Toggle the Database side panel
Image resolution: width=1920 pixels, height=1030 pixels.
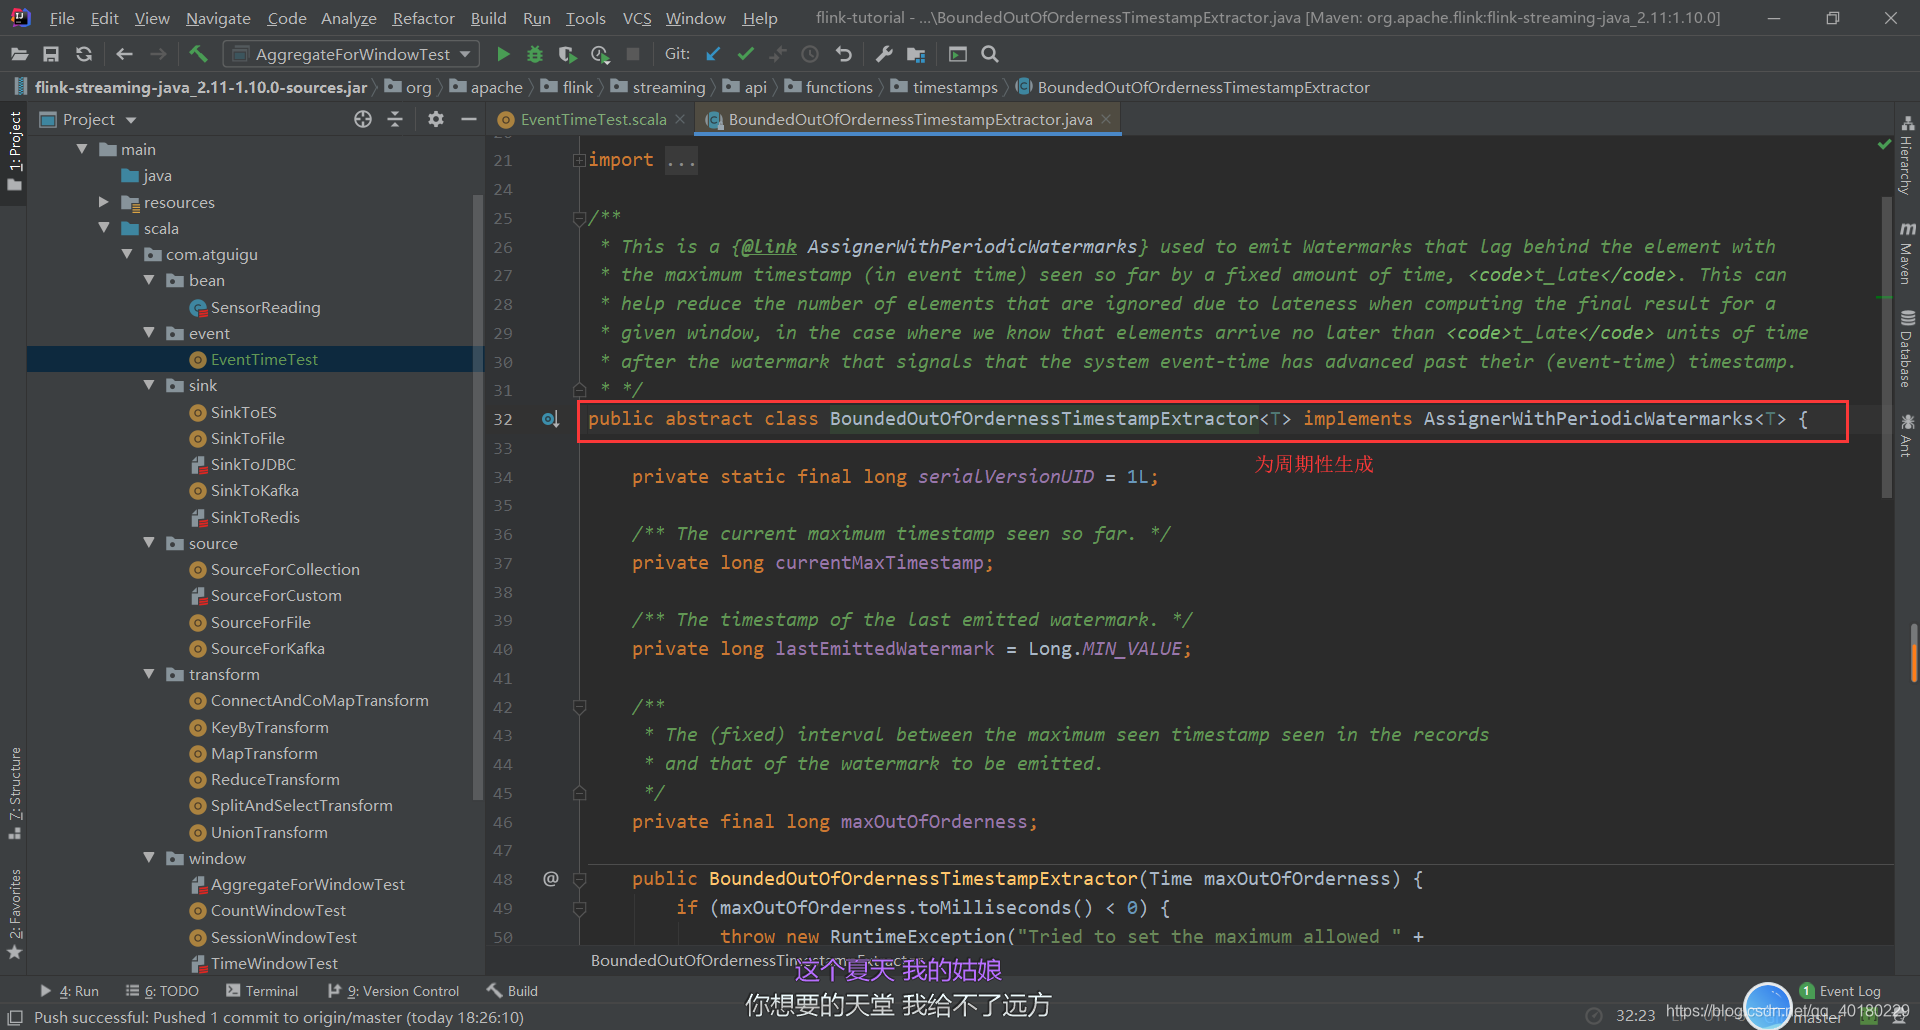click(1907, 348)
